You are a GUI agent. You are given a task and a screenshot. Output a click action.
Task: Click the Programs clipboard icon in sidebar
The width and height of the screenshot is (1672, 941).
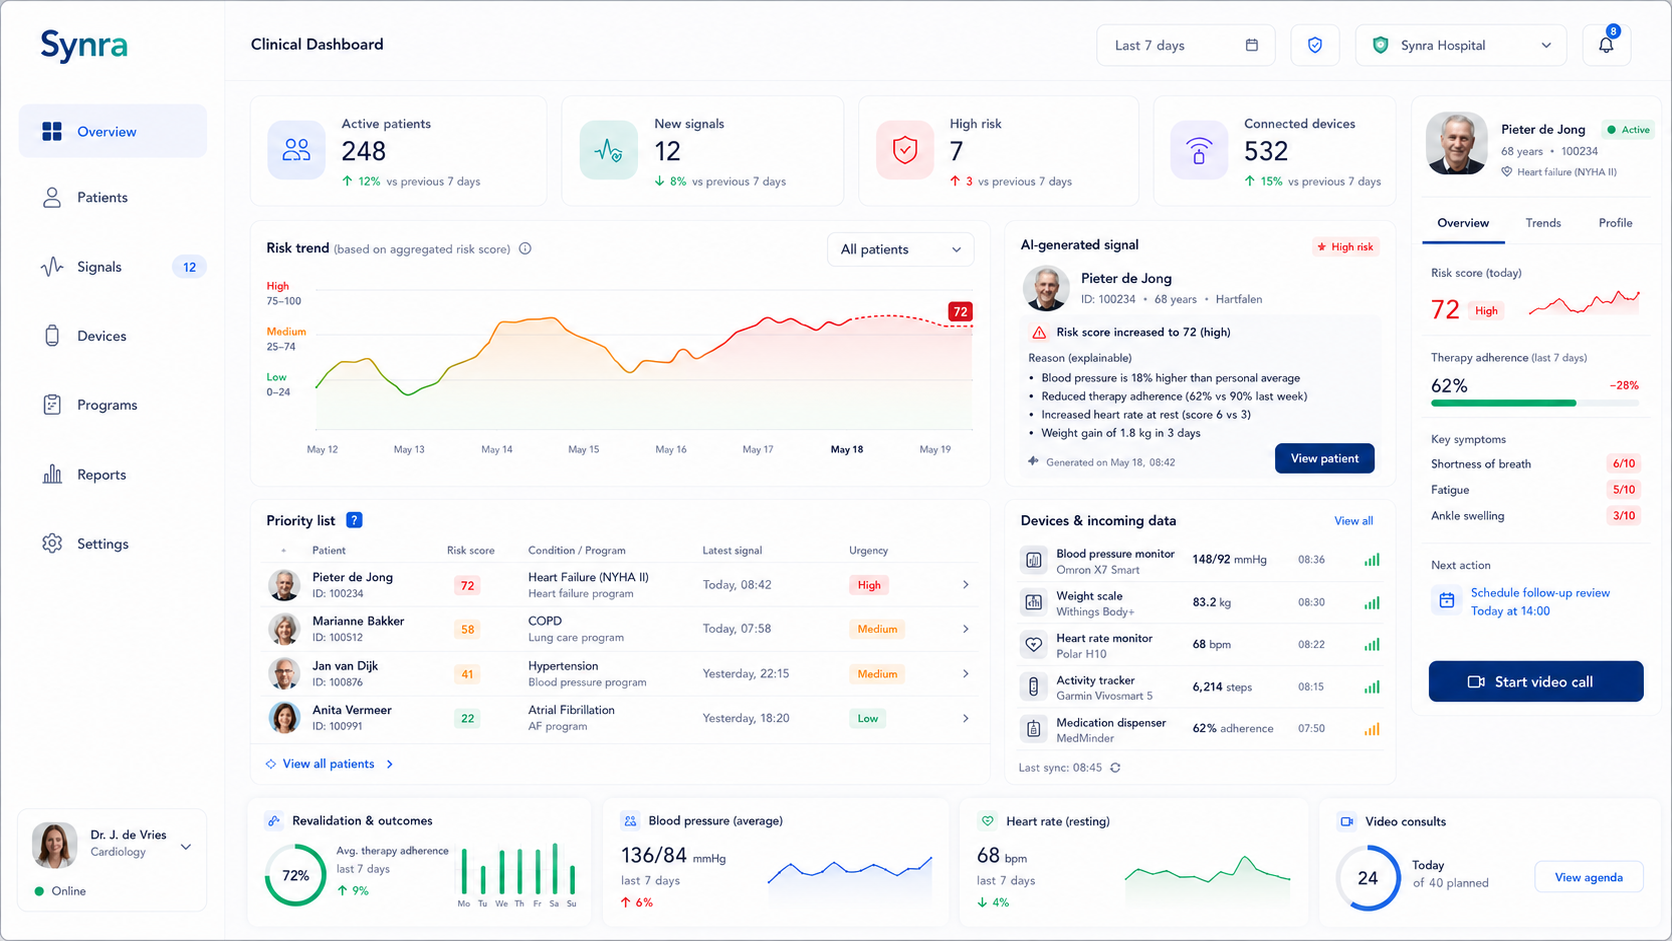pos(52,405)
